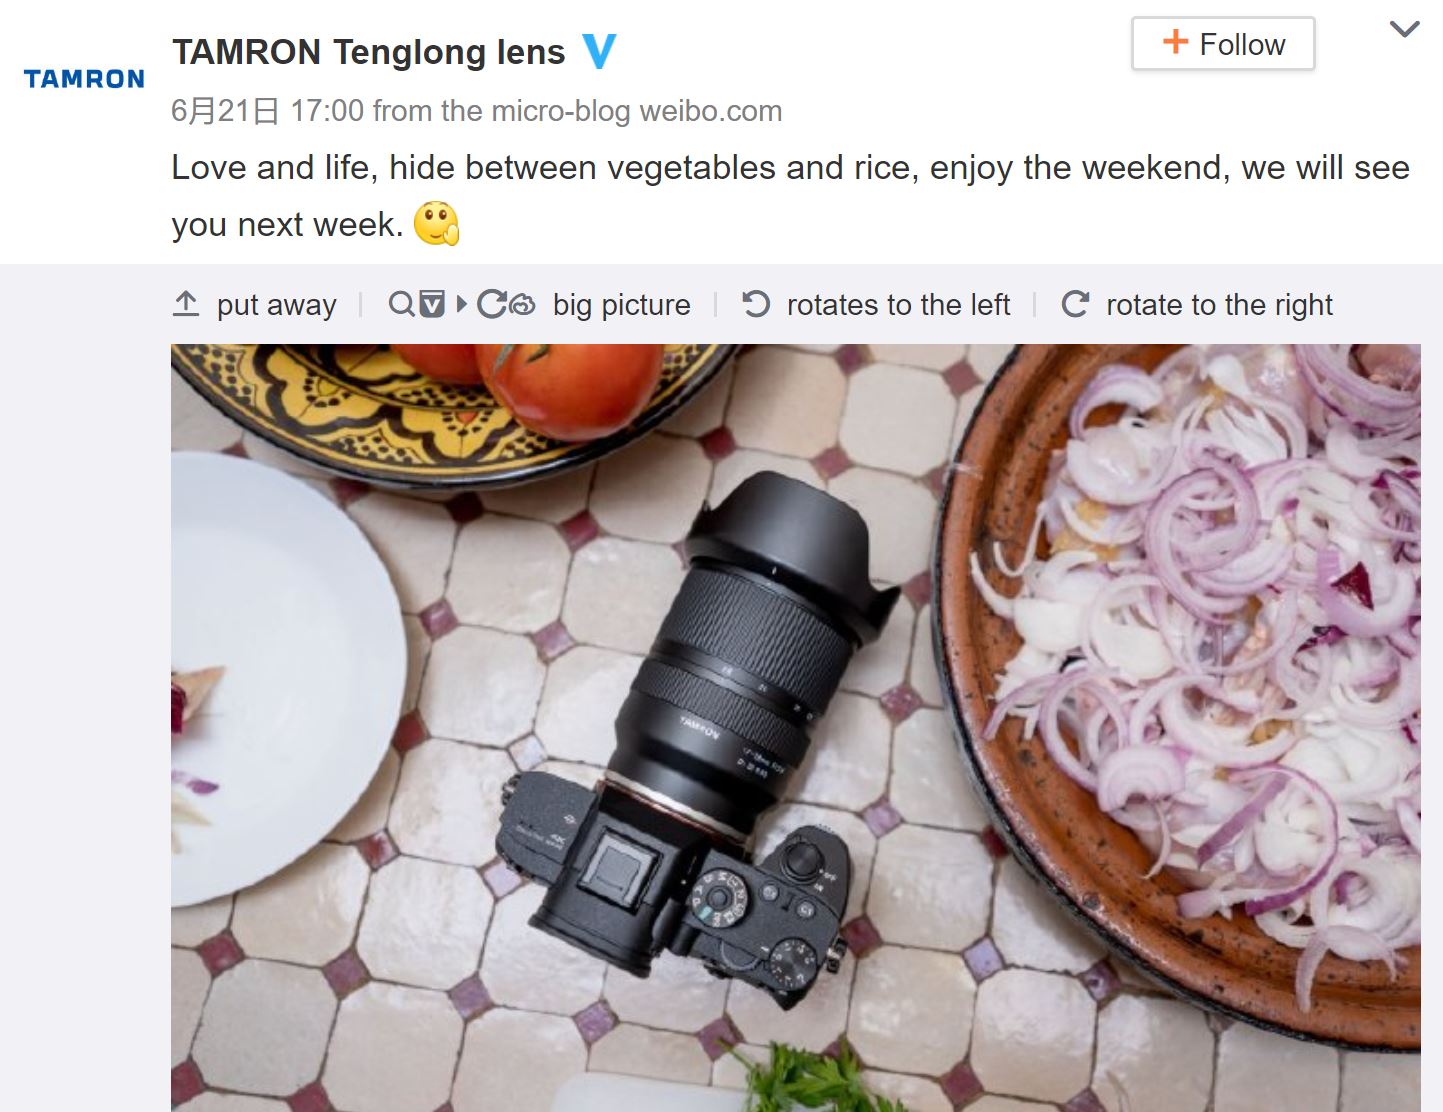
Task: Click the camera photo on tiled table
Action: pyautogui.click(x=796, y=728)
